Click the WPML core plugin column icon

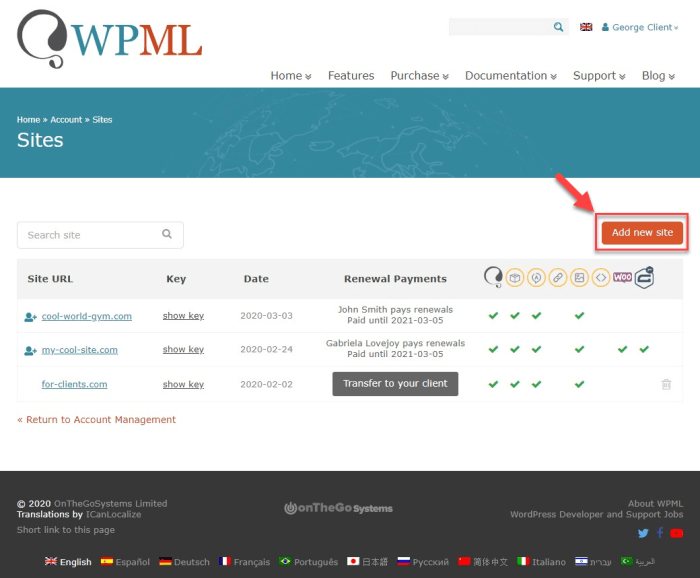[493, 278]
